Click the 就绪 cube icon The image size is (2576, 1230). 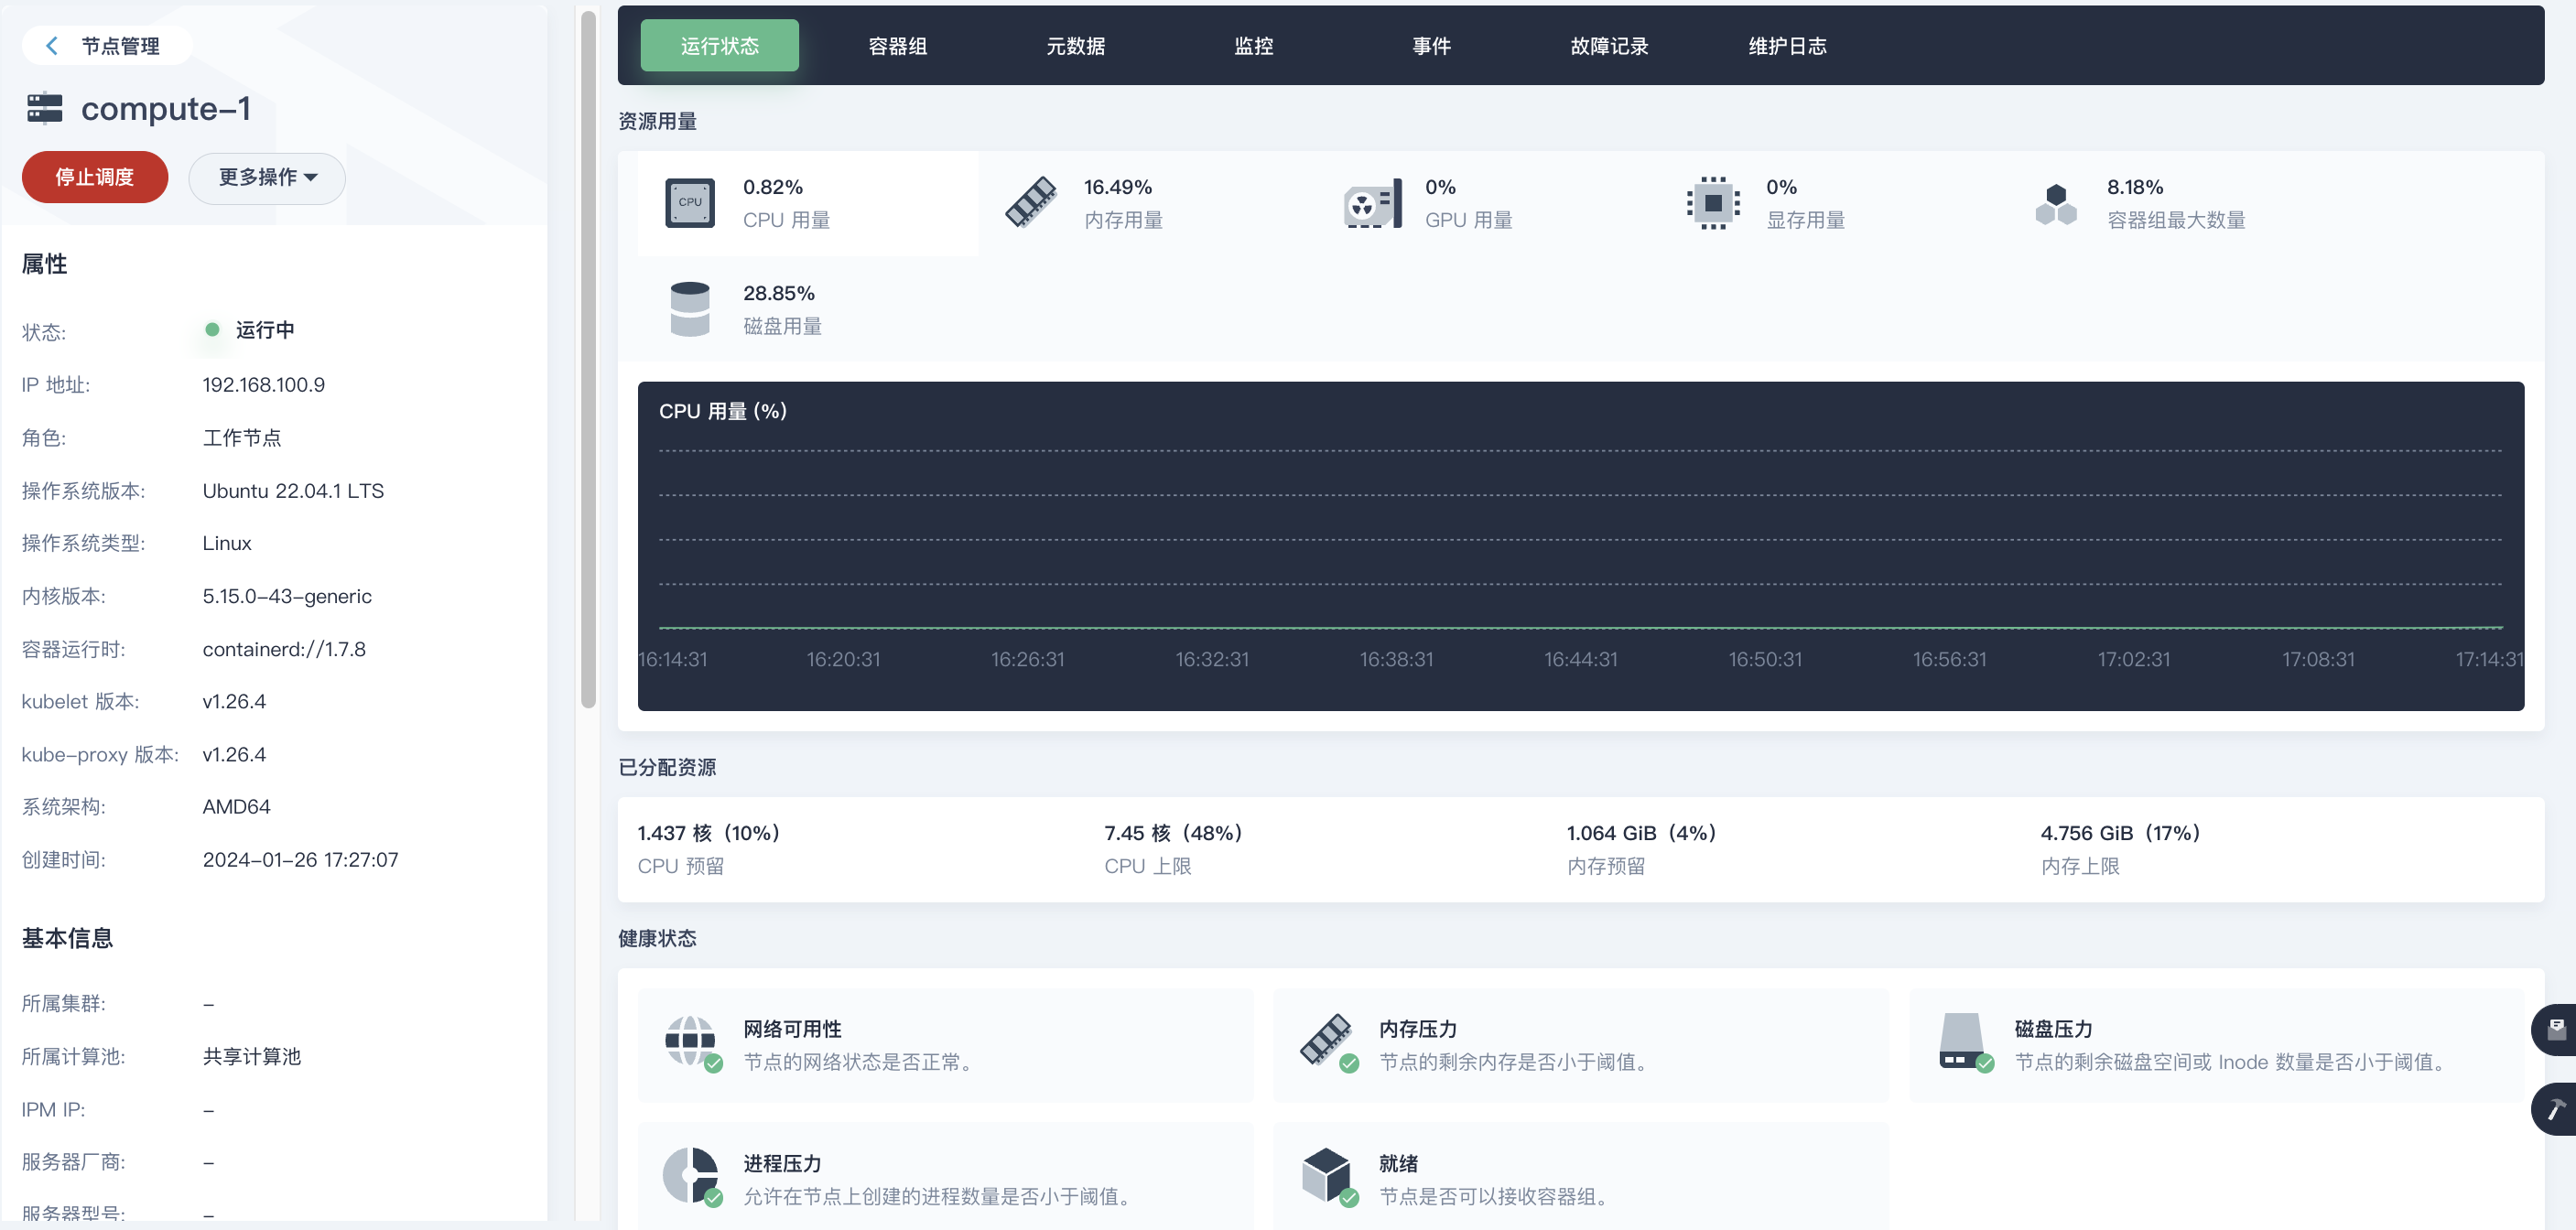pos(1328,1177)
